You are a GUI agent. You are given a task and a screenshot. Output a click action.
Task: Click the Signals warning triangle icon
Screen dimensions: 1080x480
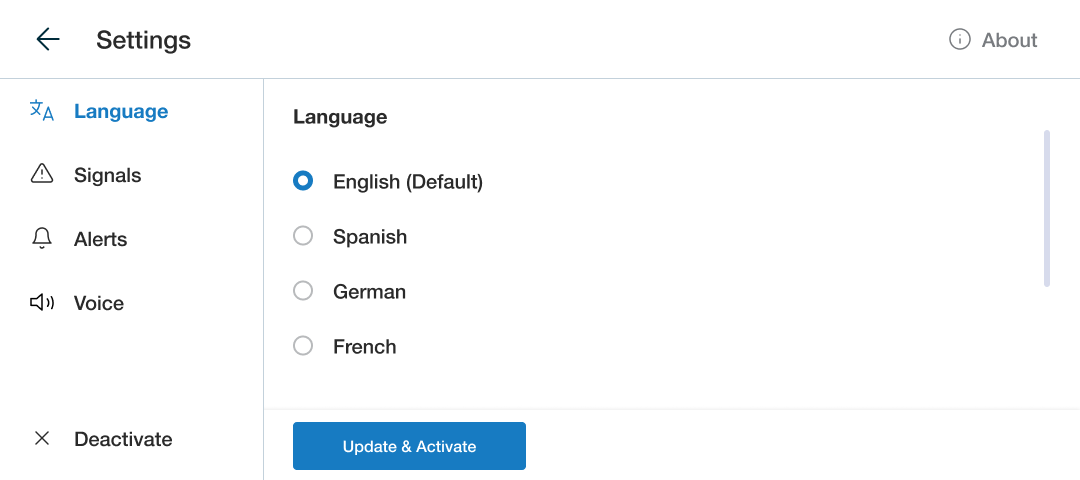42,174
